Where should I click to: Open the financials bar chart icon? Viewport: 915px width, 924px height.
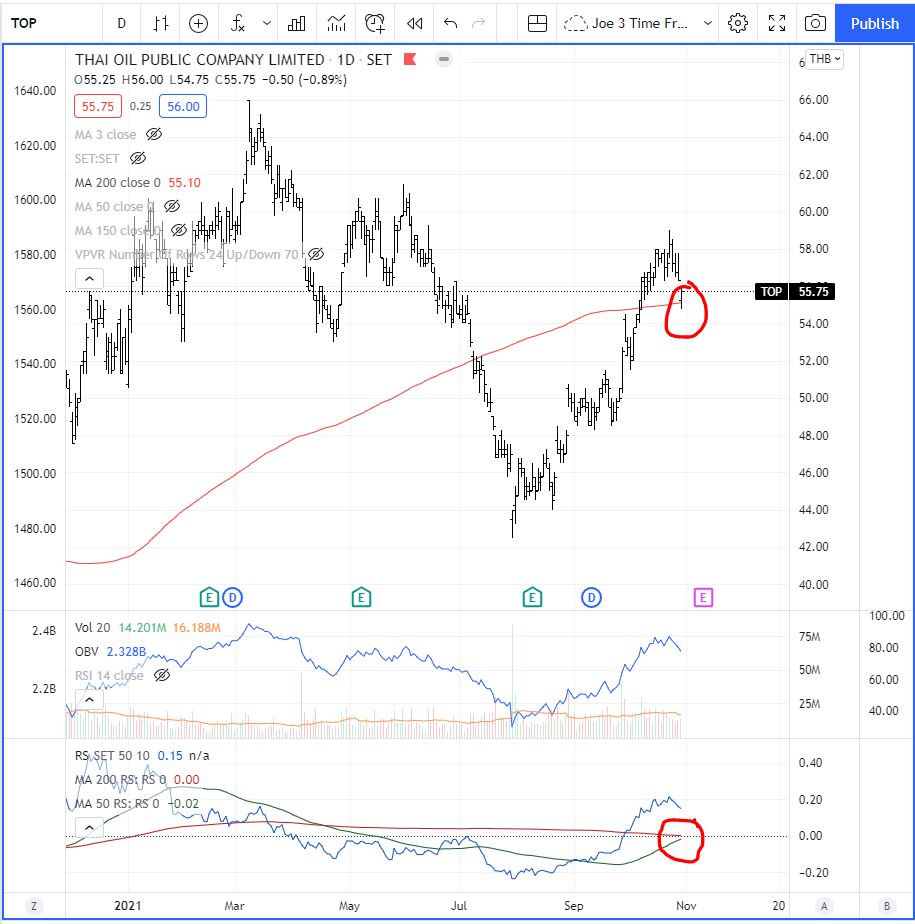(296, 23)
